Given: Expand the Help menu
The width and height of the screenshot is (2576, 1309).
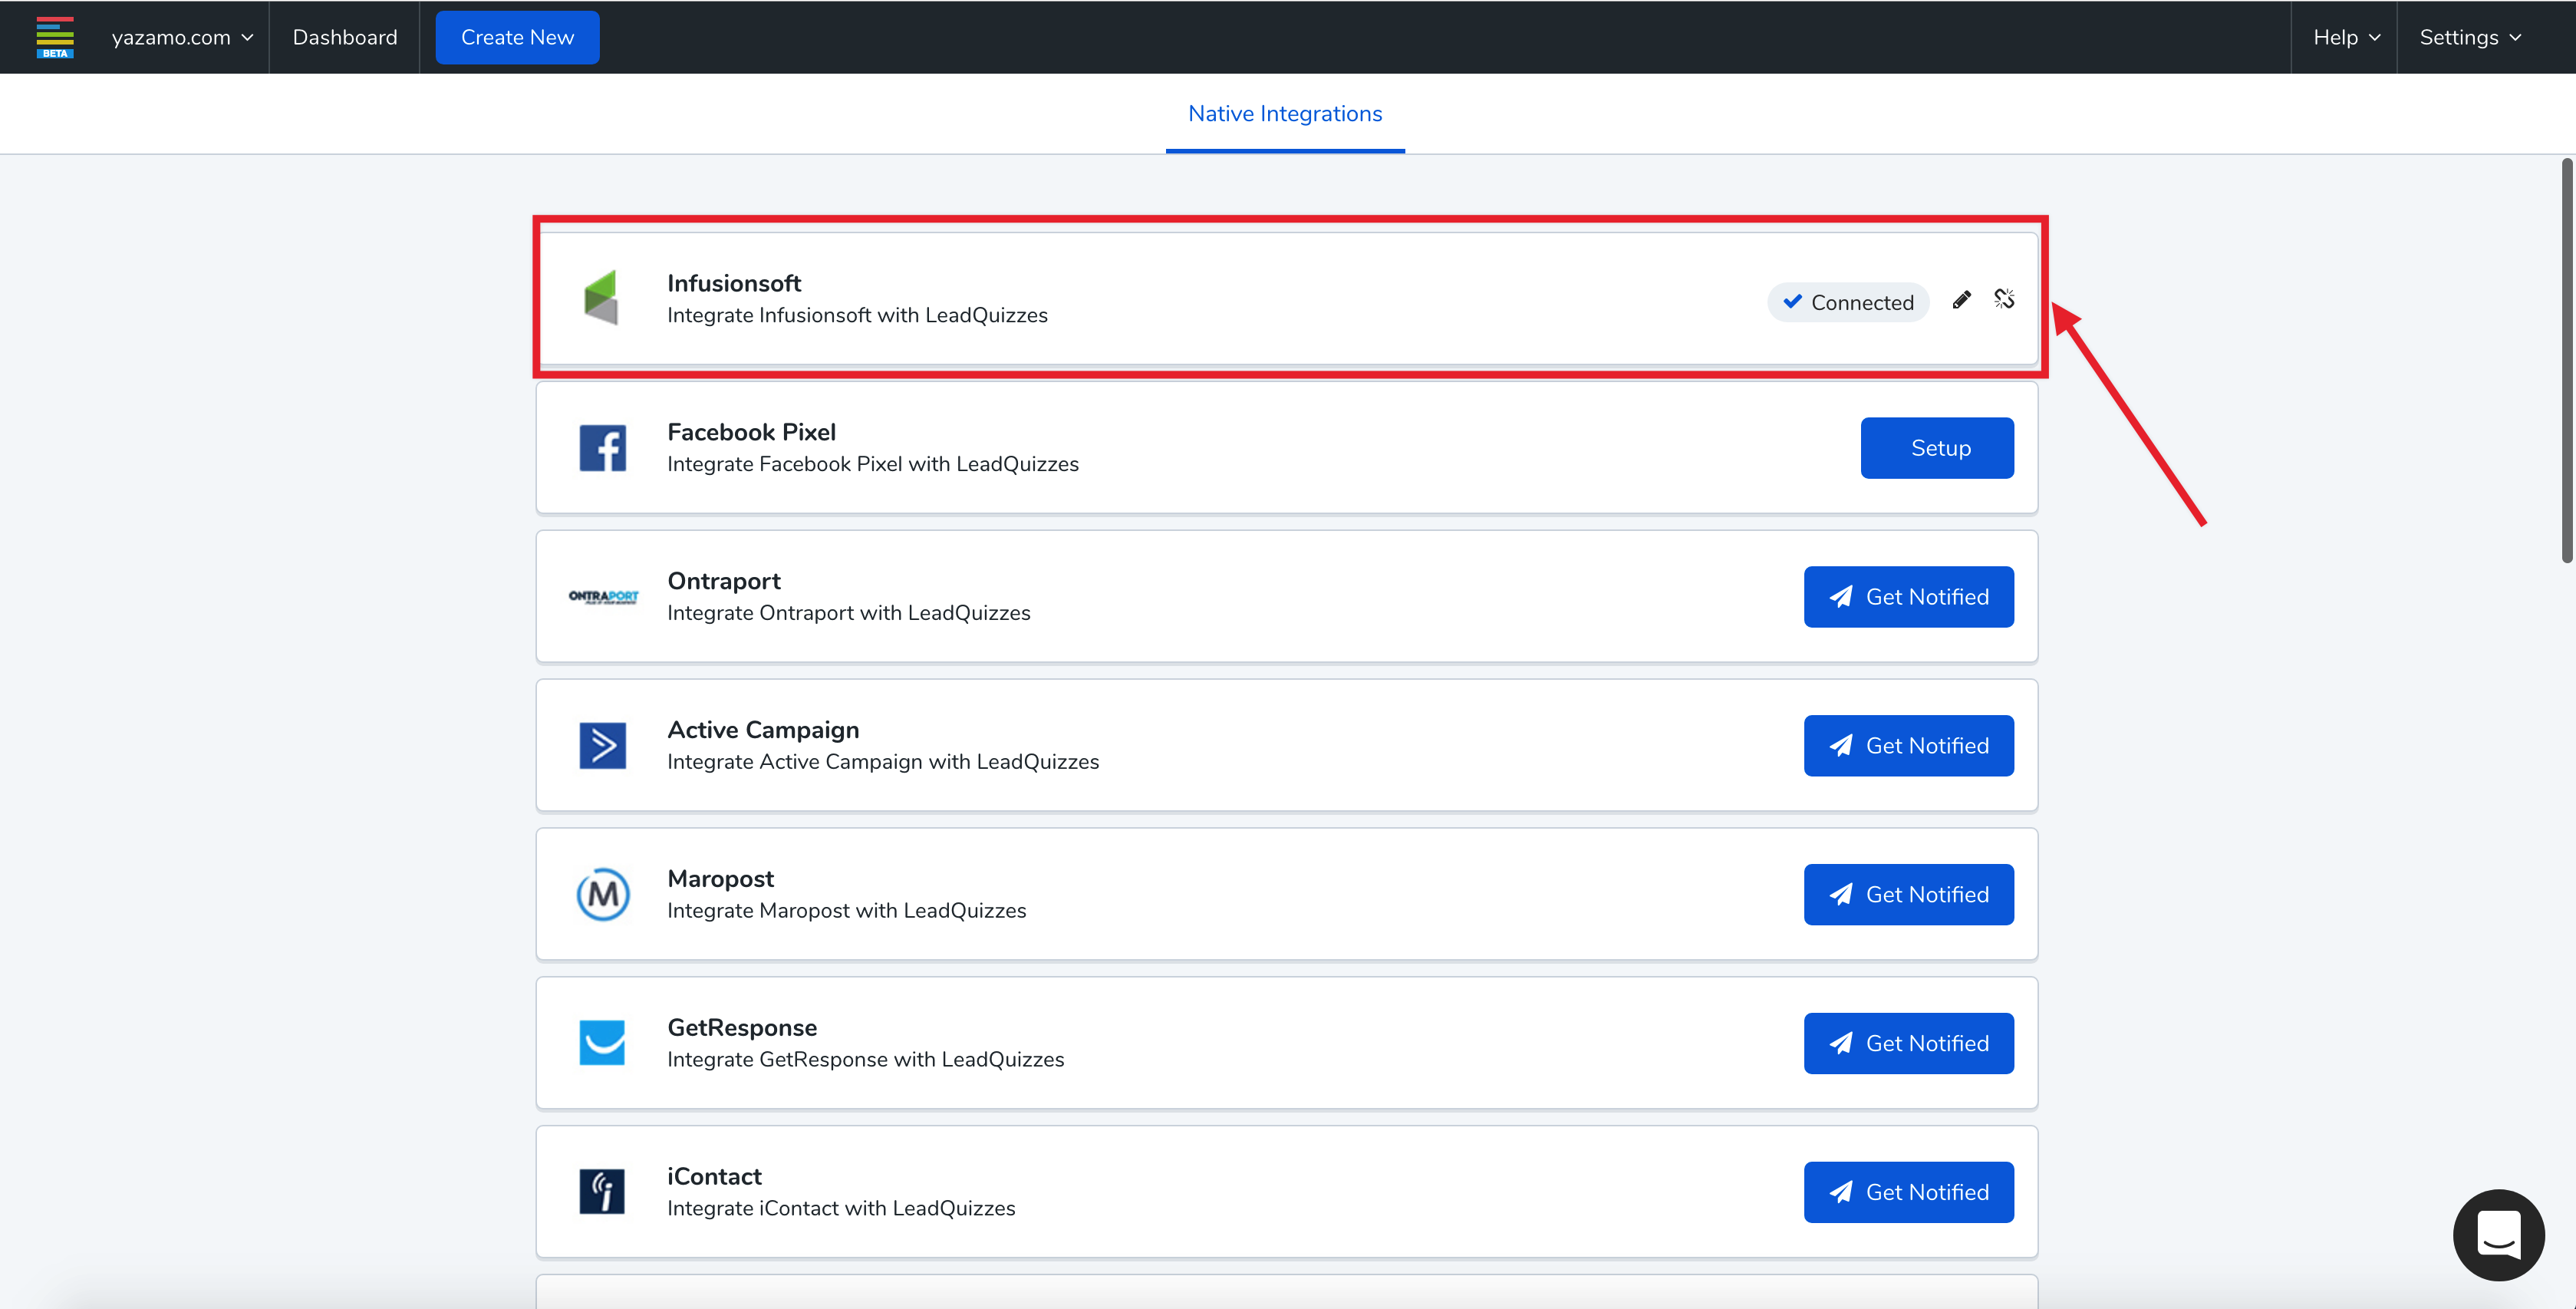Looking at the screenshot, I should tap(2345, 37).
